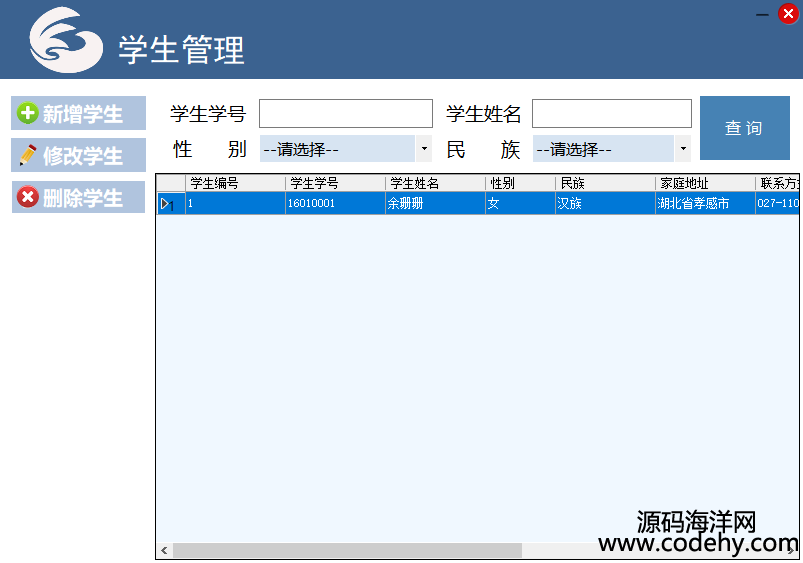Click the horizontal scrollbar thumb

[347, 551]
